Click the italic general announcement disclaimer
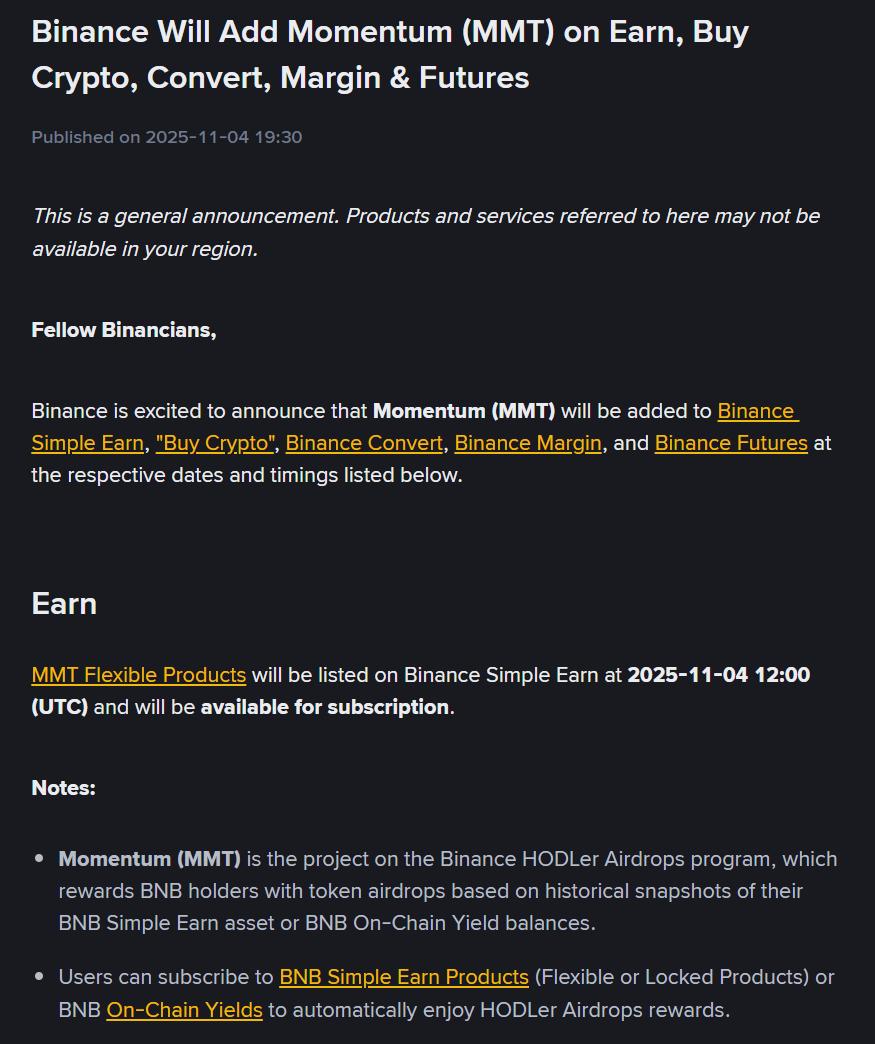 coord(425,232)
